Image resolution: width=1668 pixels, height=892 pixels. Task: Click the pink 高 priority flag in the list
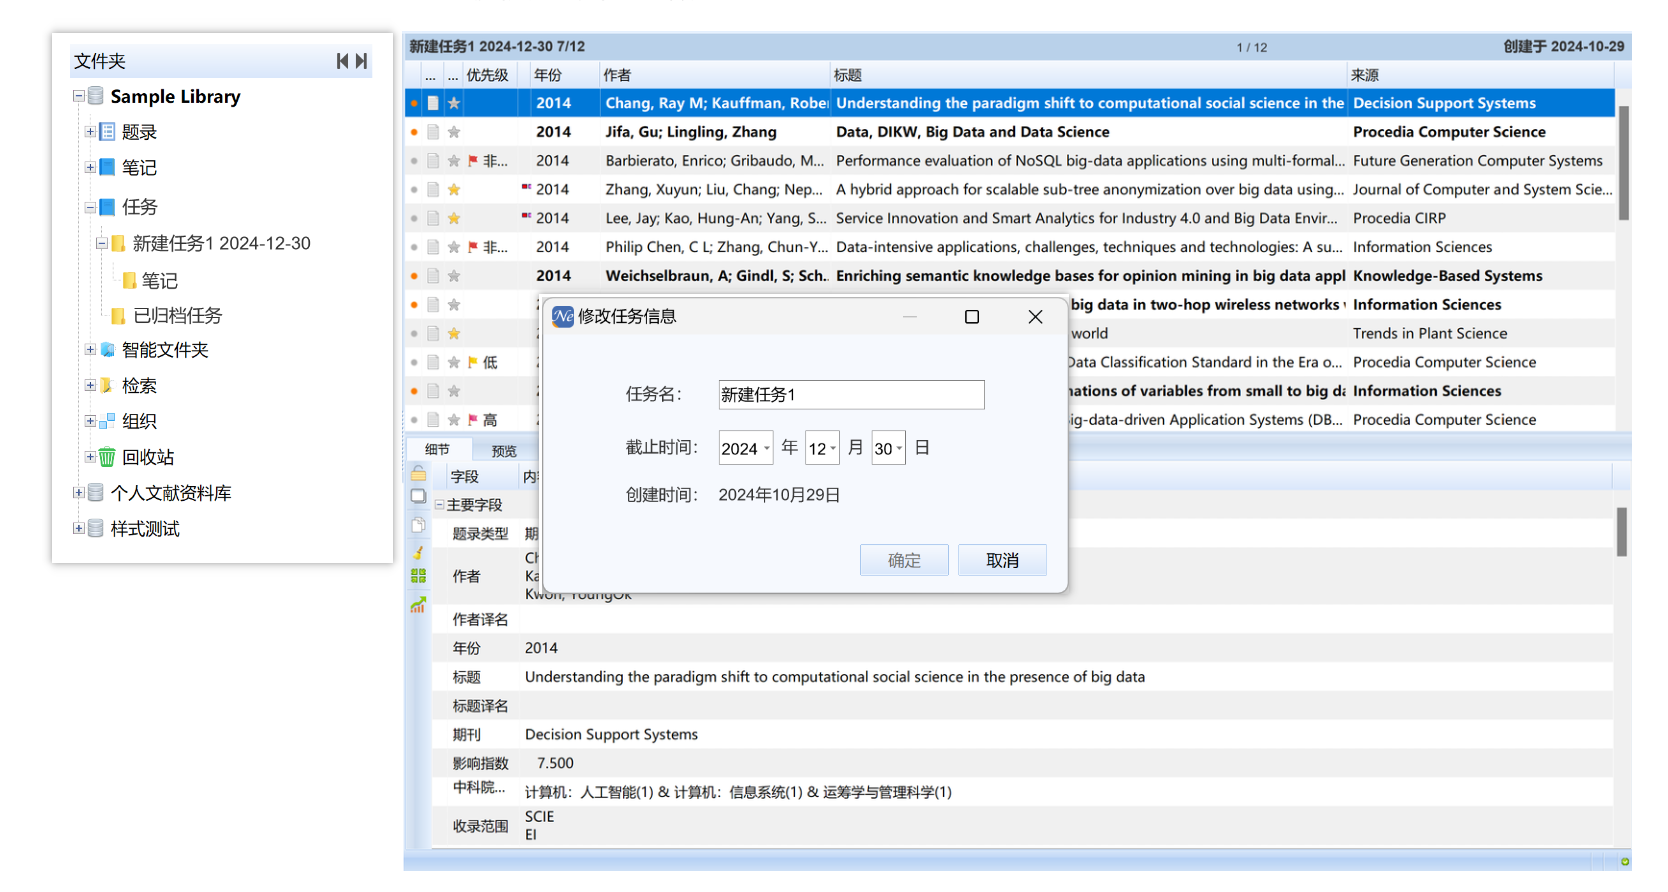coord(473,420)
